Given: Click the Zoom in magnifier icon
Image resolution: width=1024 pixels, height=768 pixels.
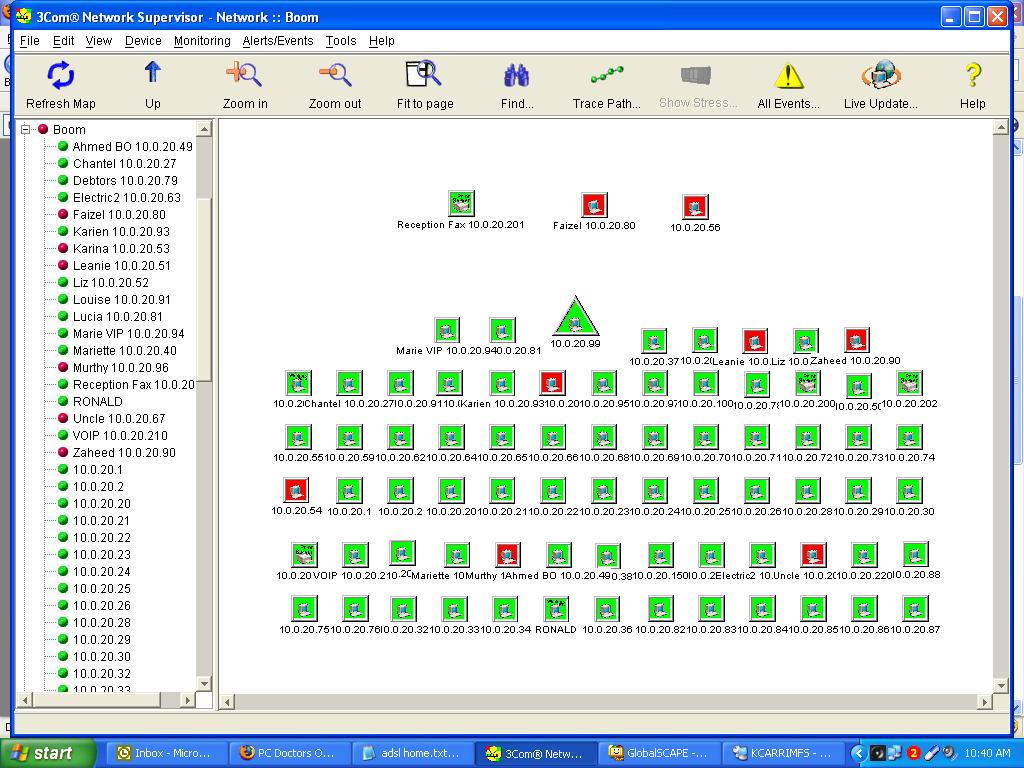Looking at the screenshot, I should (243, 76).
